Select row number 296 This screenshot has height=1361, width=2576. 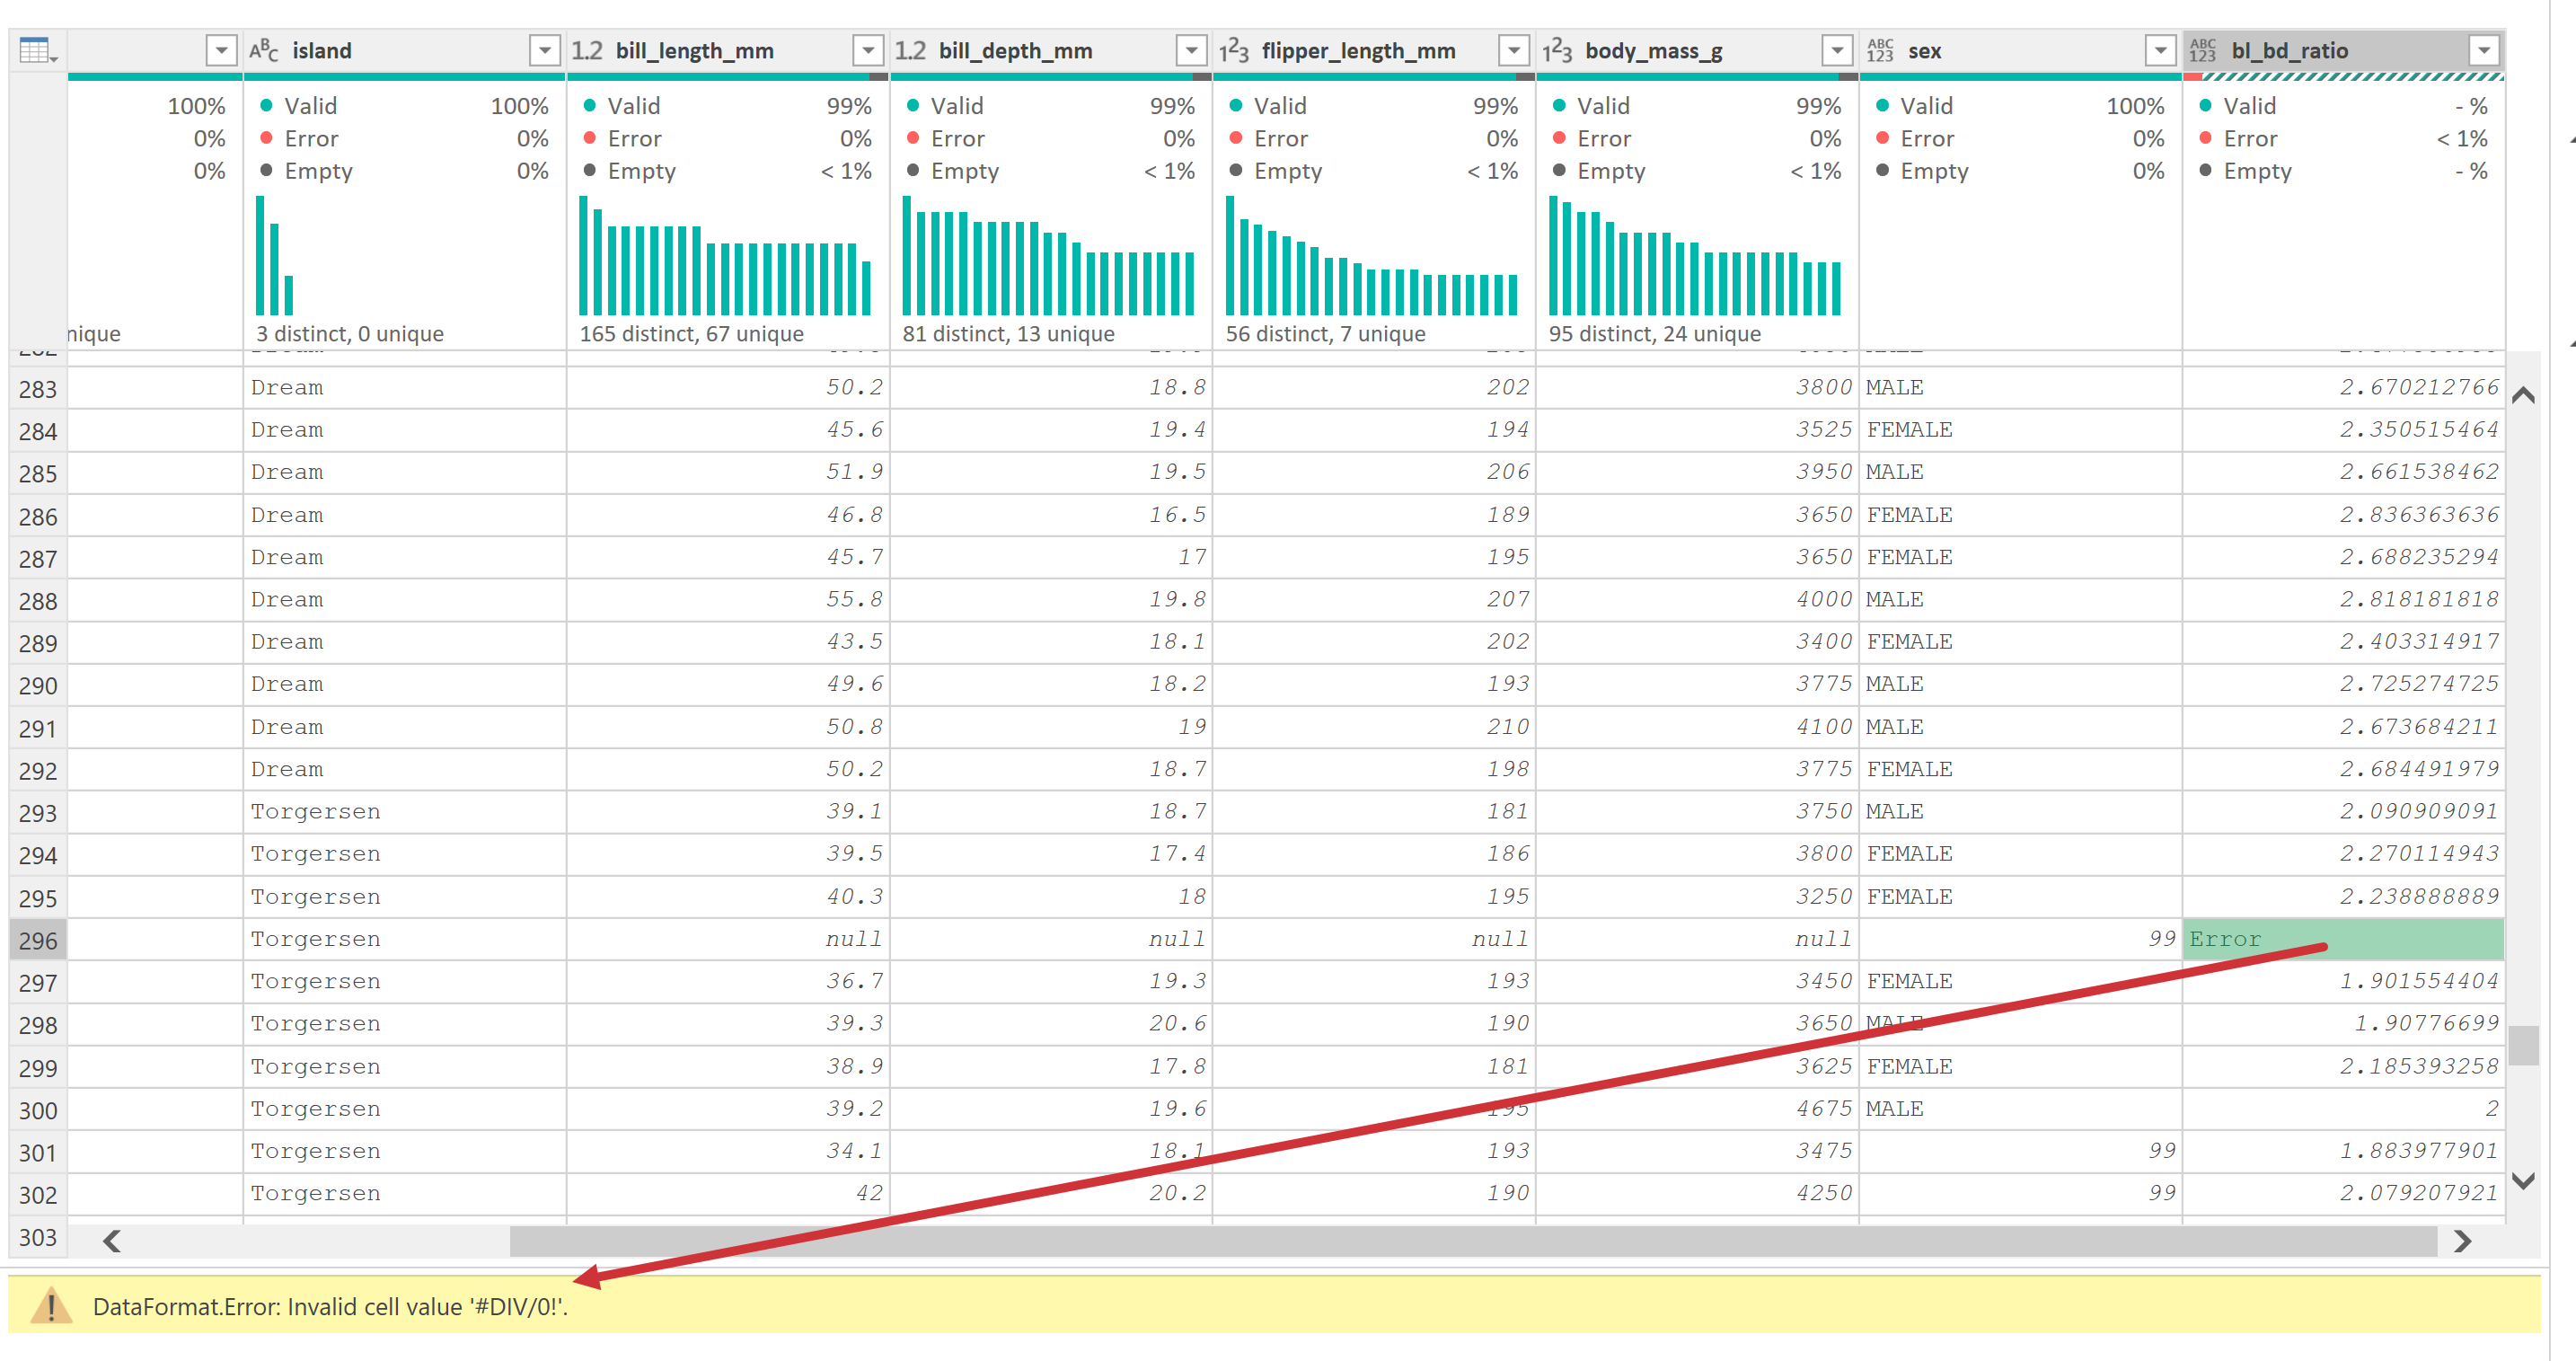(x=38, y=941)
